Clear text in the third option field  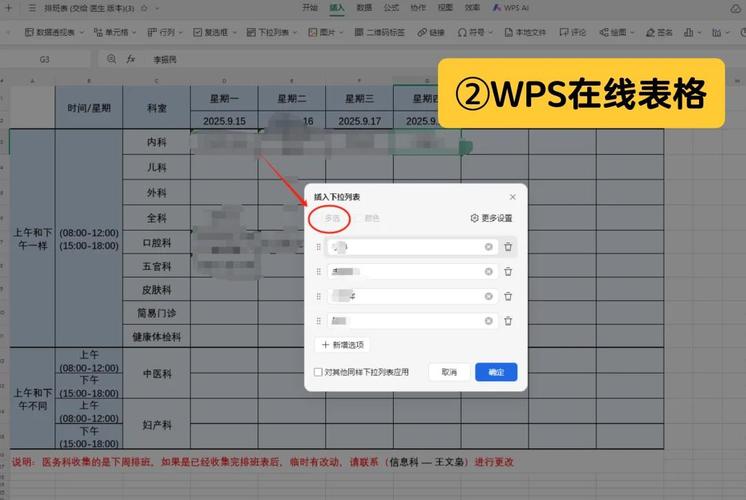[x=489, y=296]
